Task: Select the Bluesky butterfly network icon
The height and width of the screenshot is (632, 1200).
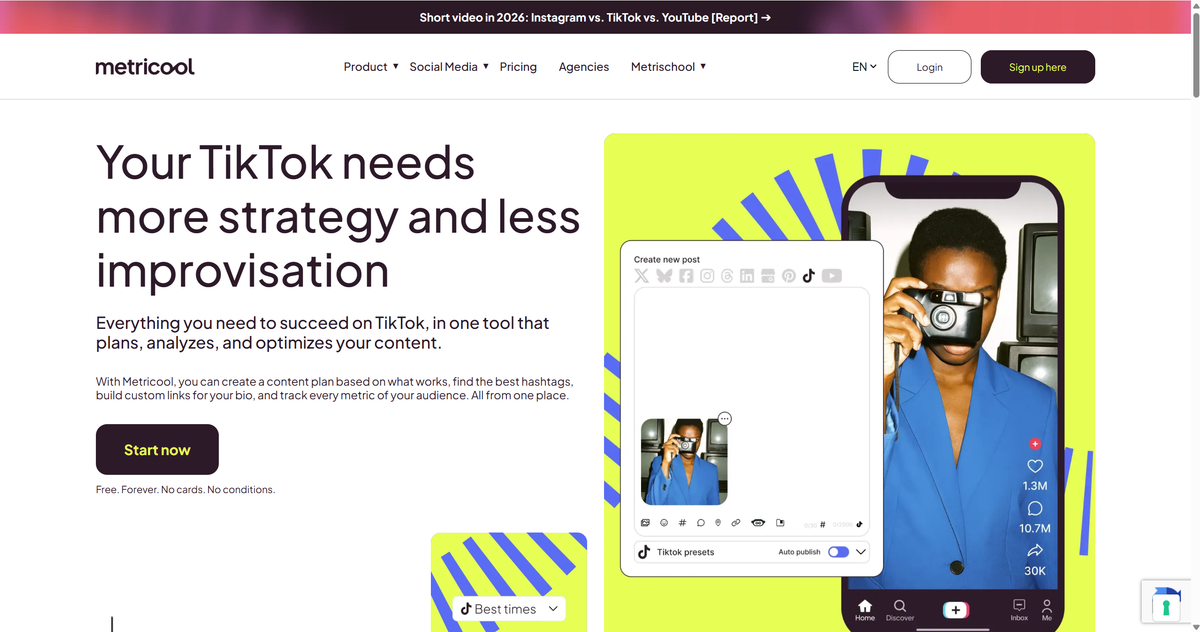Action: [x=664, y=276]
